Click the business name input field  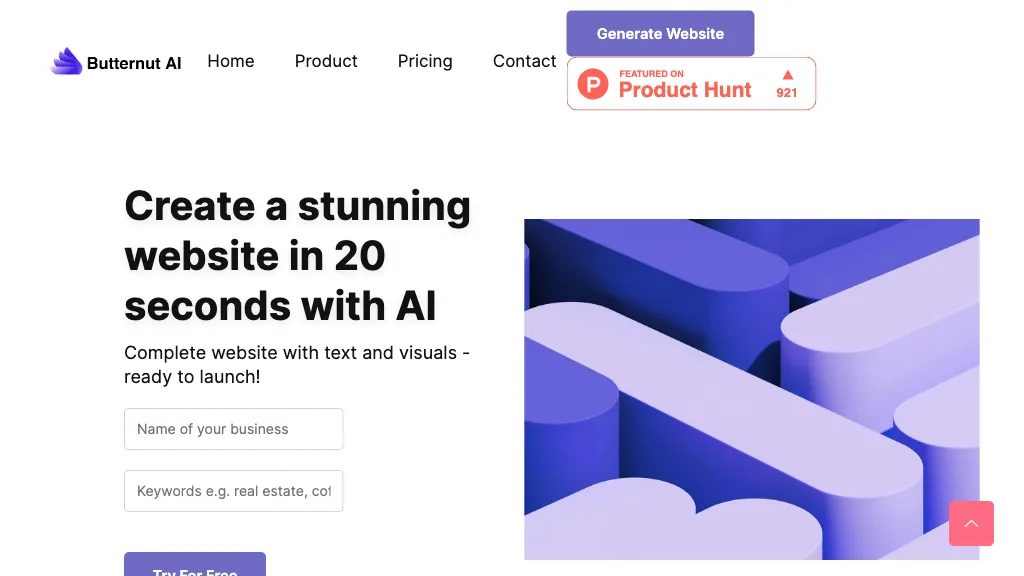tap(233, 428)
